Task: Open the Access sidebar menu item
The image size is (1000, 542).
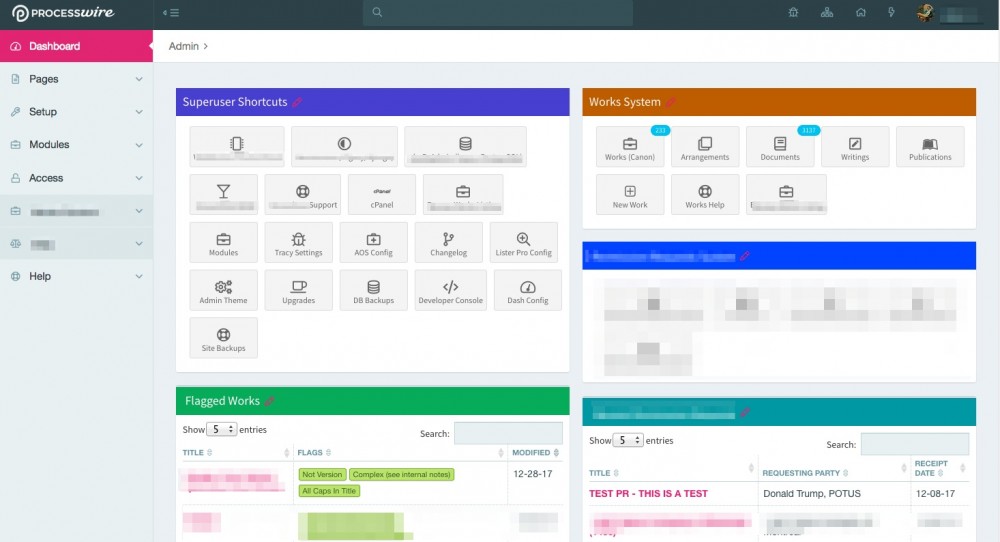Action: click(76, 178)
